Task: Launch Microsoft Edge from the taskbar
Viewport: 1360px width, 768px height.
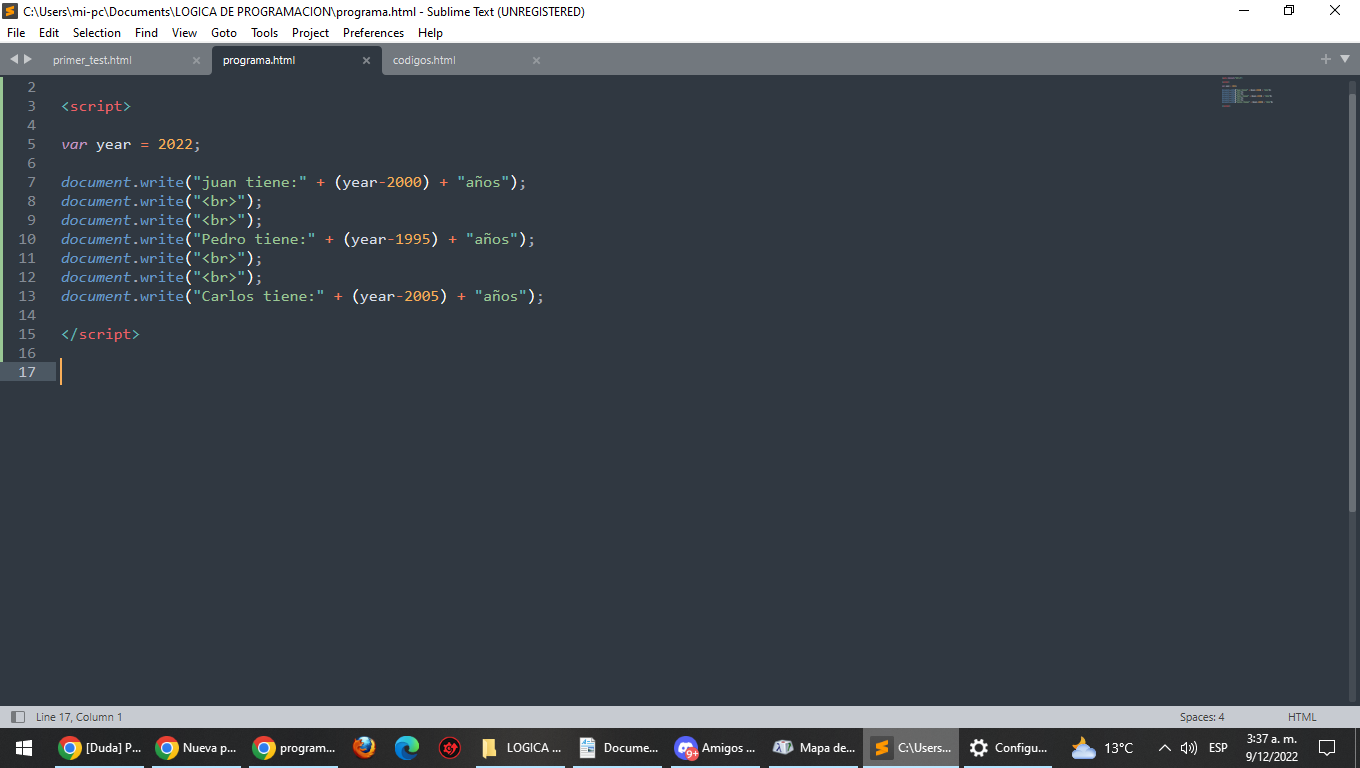Action: point(407,748)
